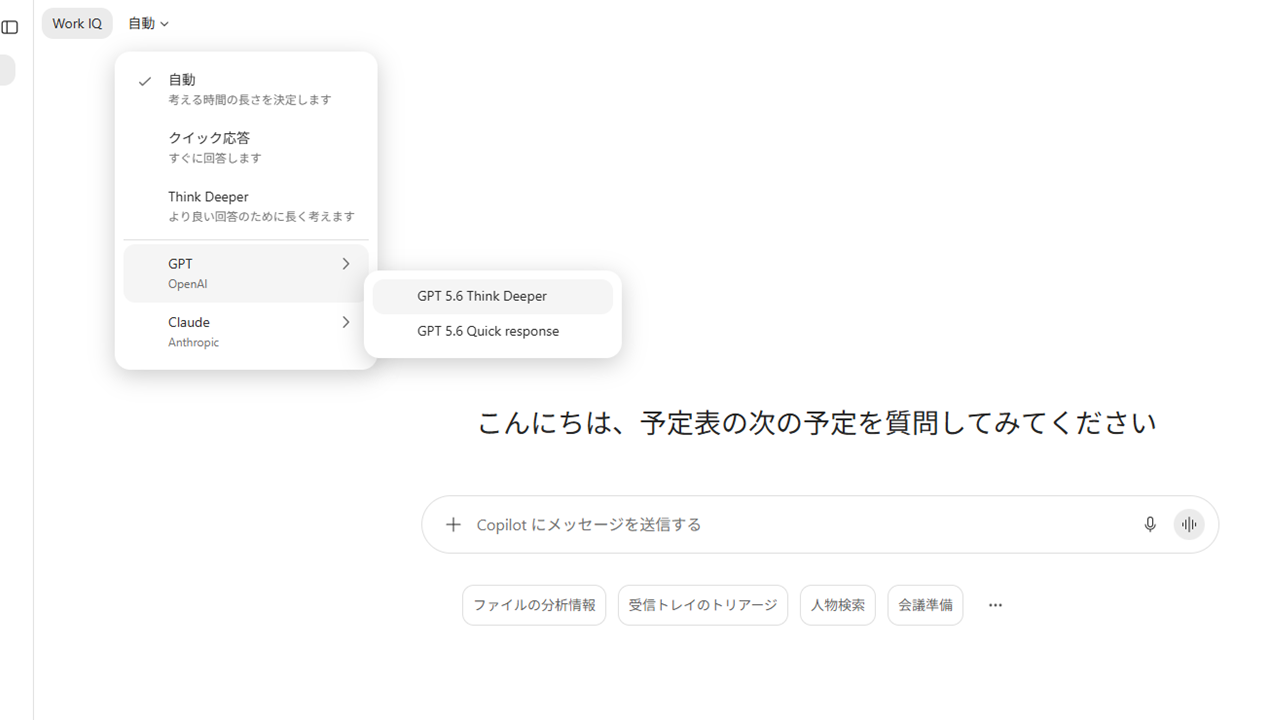Choose the checked 自動 option
The image size is (1280, 720).
pyautogui.click(x=246, y=89)
